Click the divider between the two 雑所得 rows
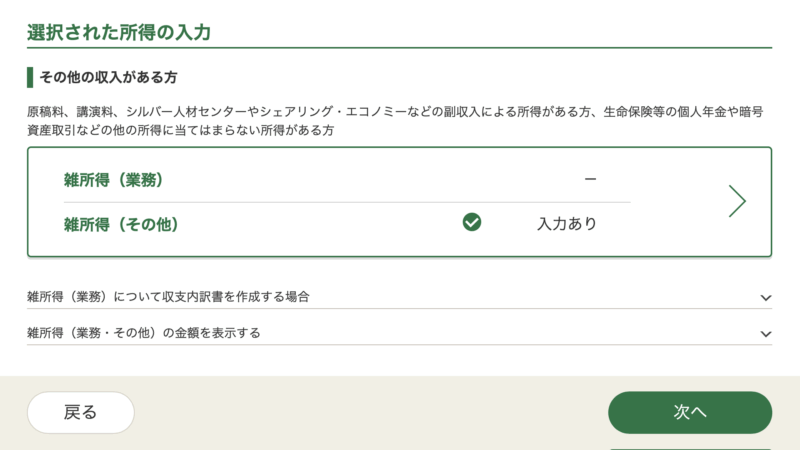 [x=347, y=202]
